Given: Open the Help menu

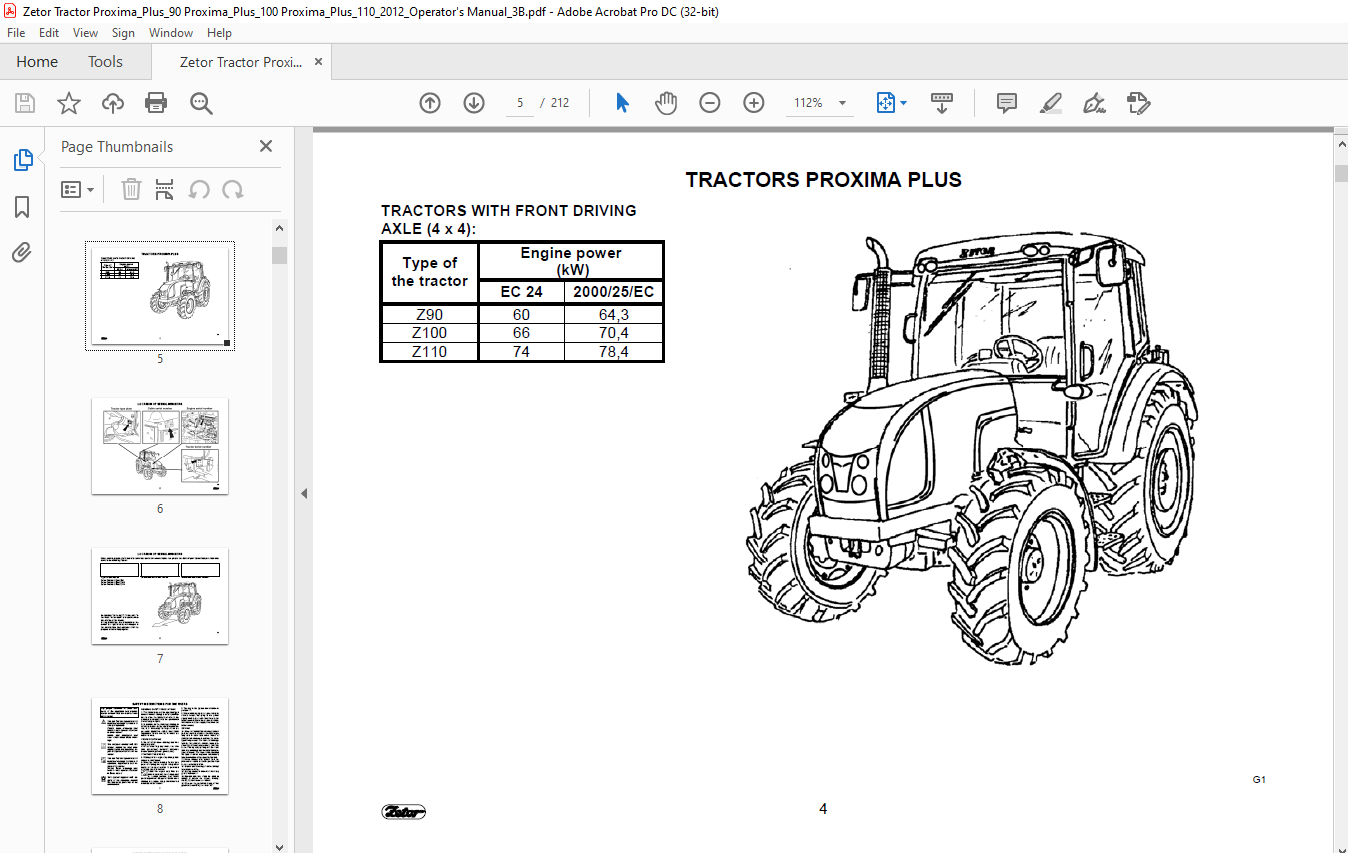Looking at the screenshot, I should [219, 33].
